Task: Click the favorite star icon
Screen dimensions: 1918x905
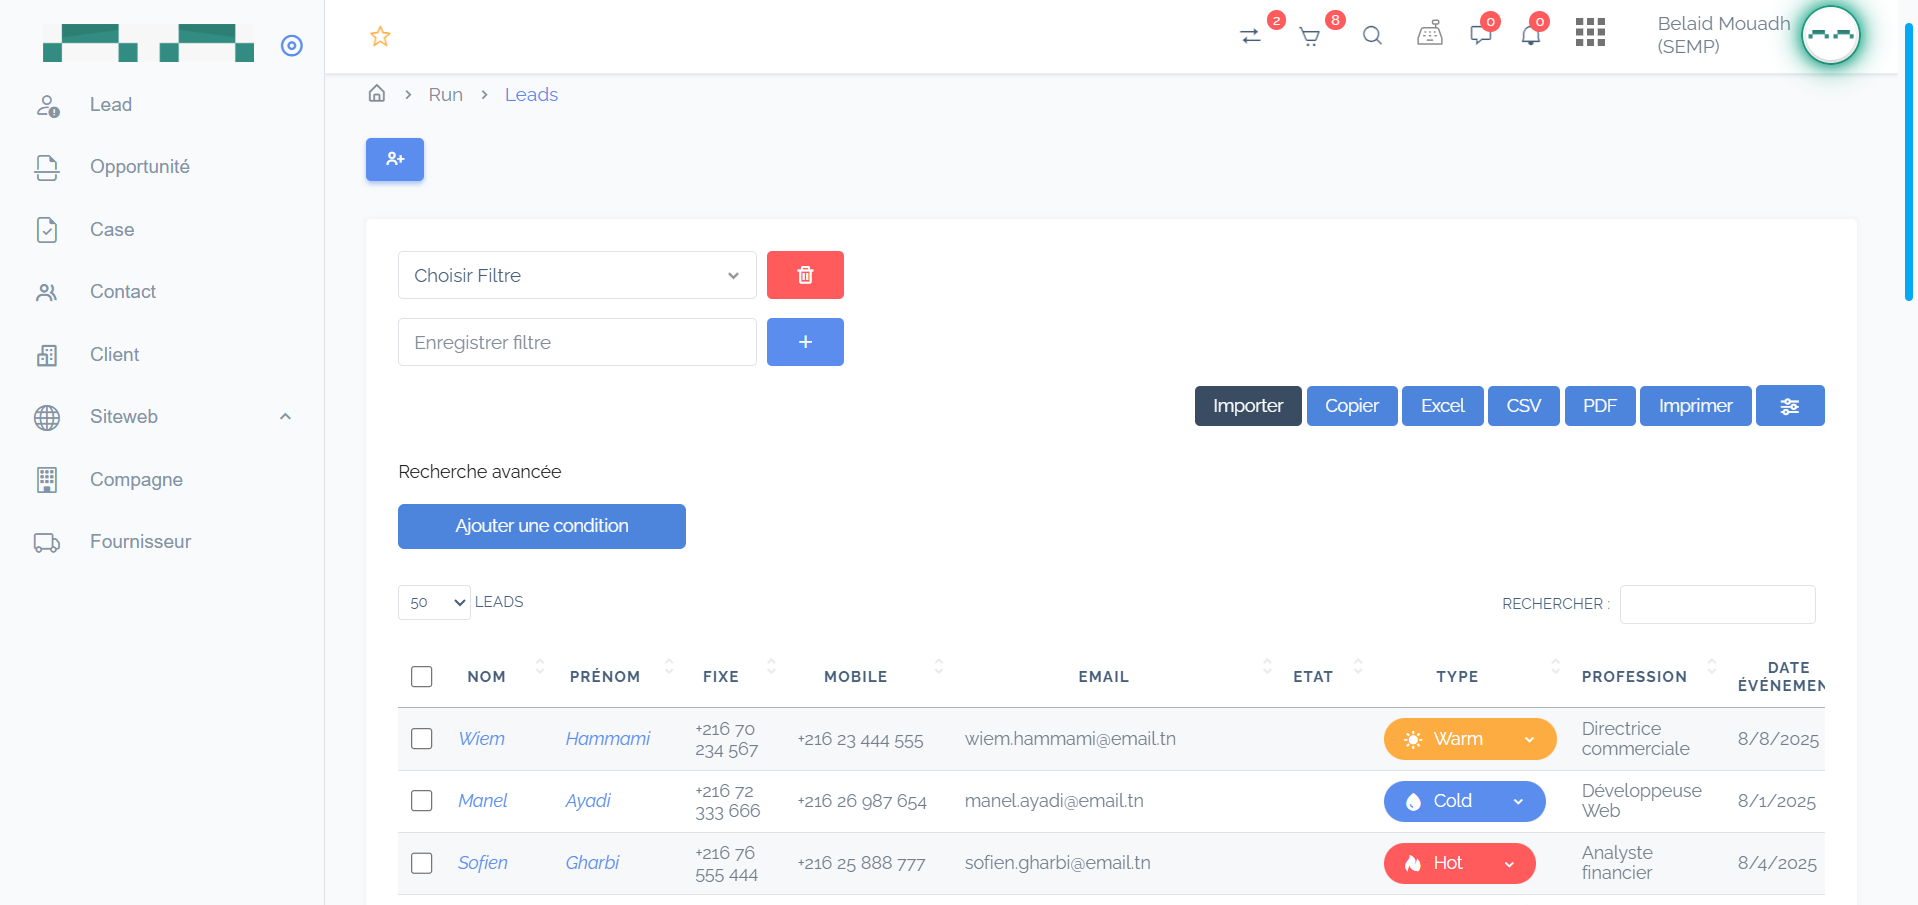Action: pos(380,37)
